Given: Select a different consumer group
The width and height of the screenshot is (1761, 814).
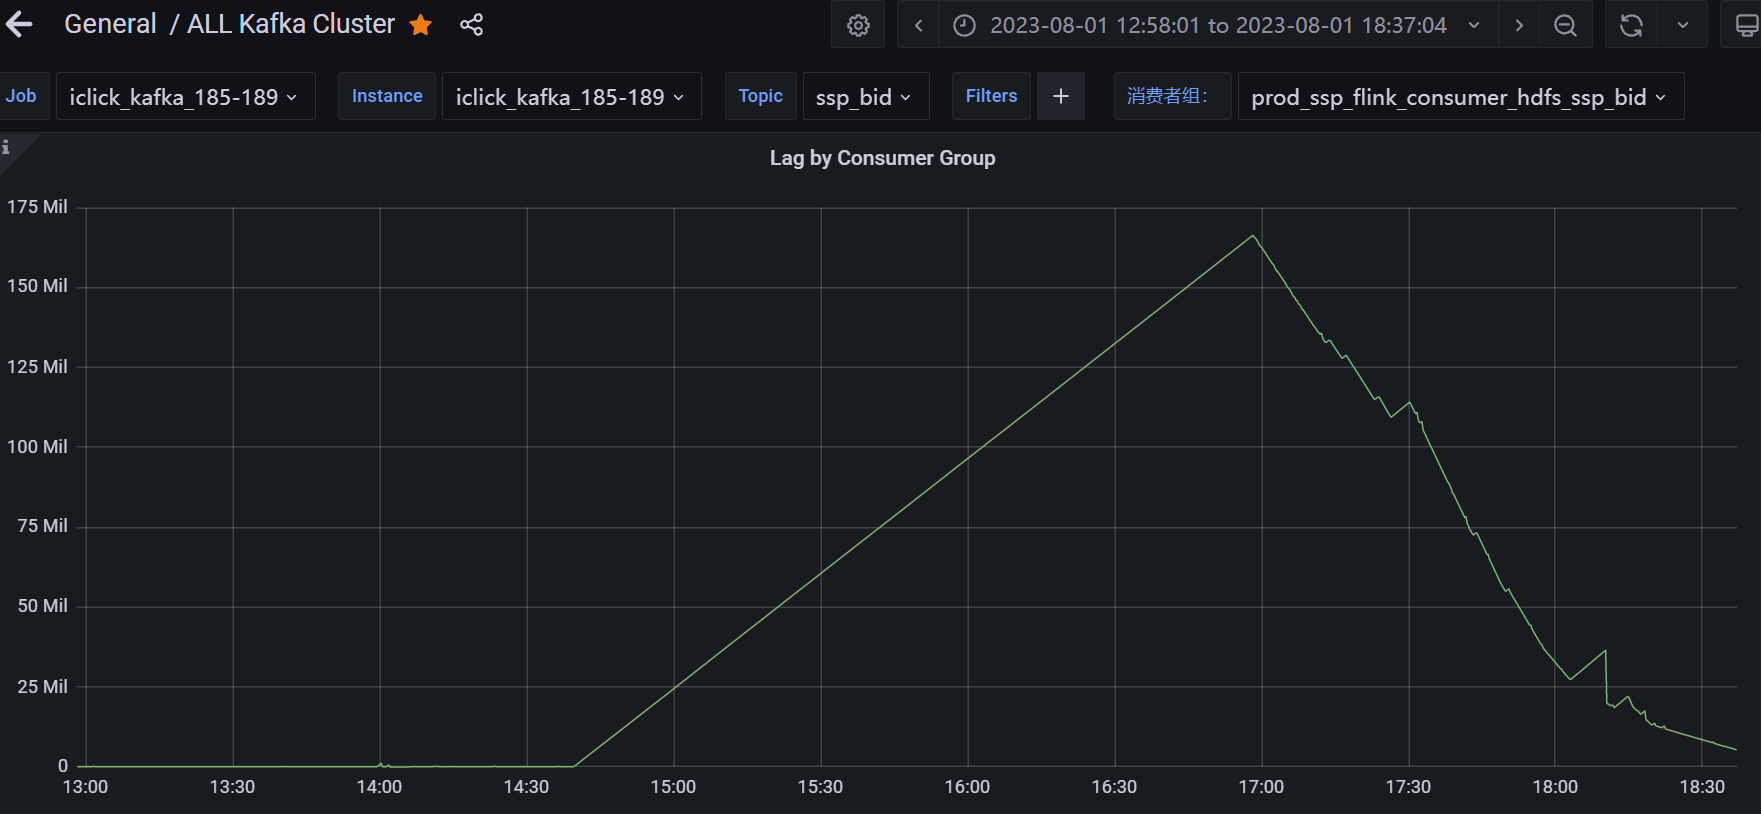Looking at the screenshot, I should click(x=1461, y=96).
